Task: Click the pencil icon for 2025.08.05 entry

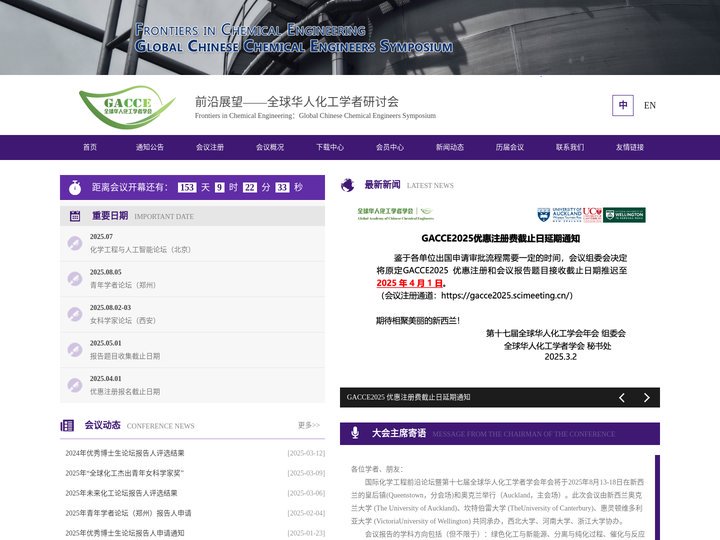Action: [x=75, y=278]
